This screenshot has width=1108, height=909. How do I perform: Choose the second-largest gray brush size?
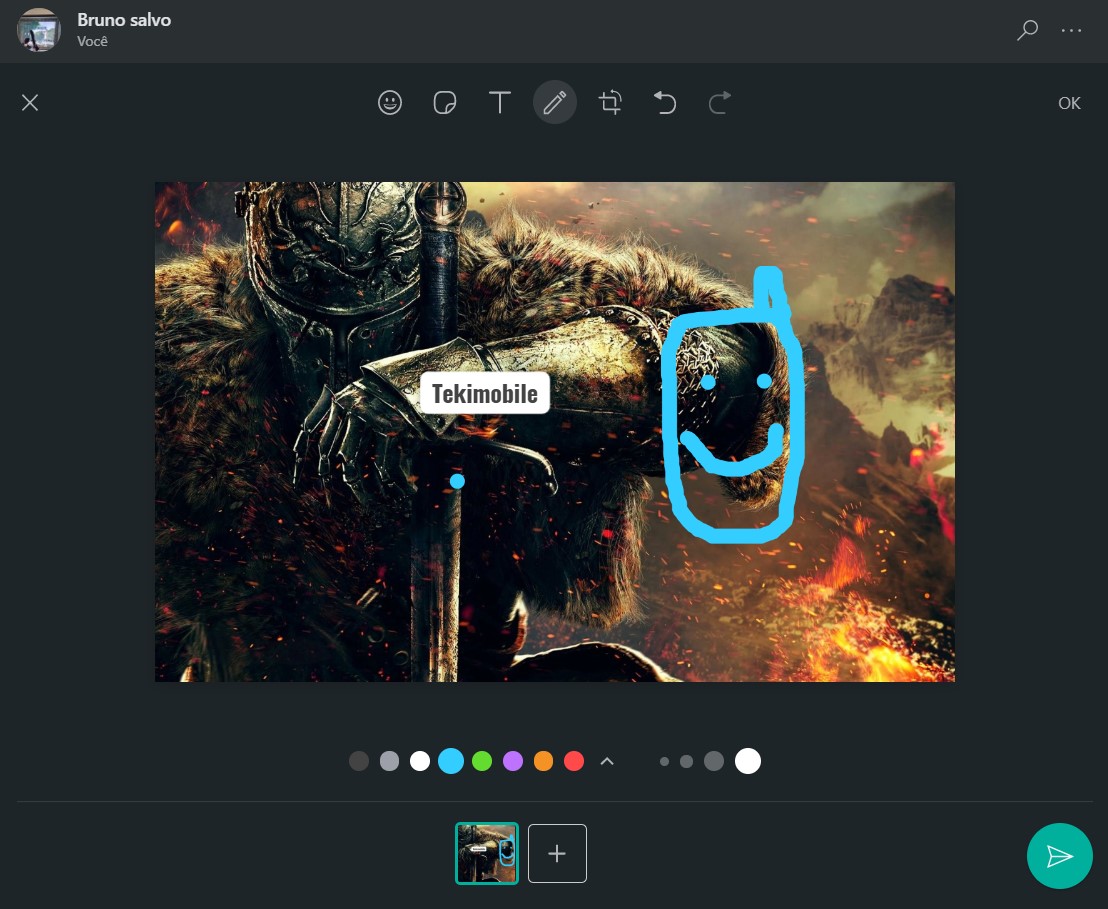(714, 761)
